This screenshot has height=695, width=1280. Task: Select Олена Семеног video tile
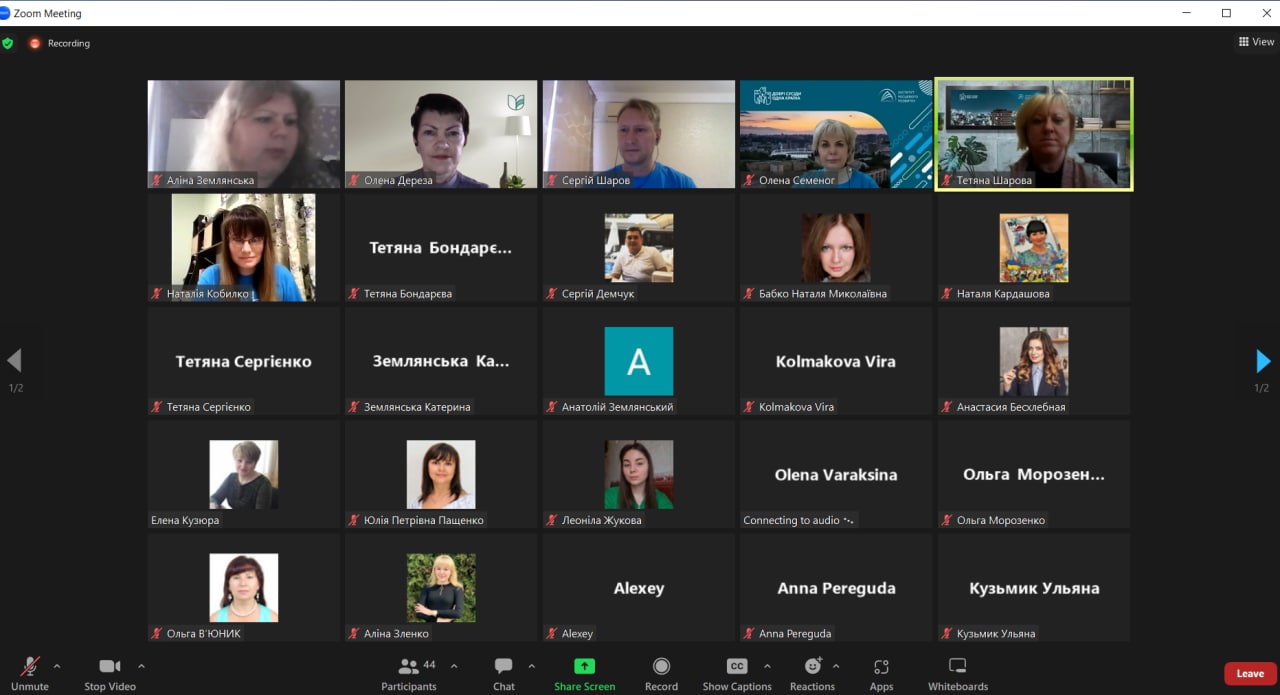coord(836,134)
